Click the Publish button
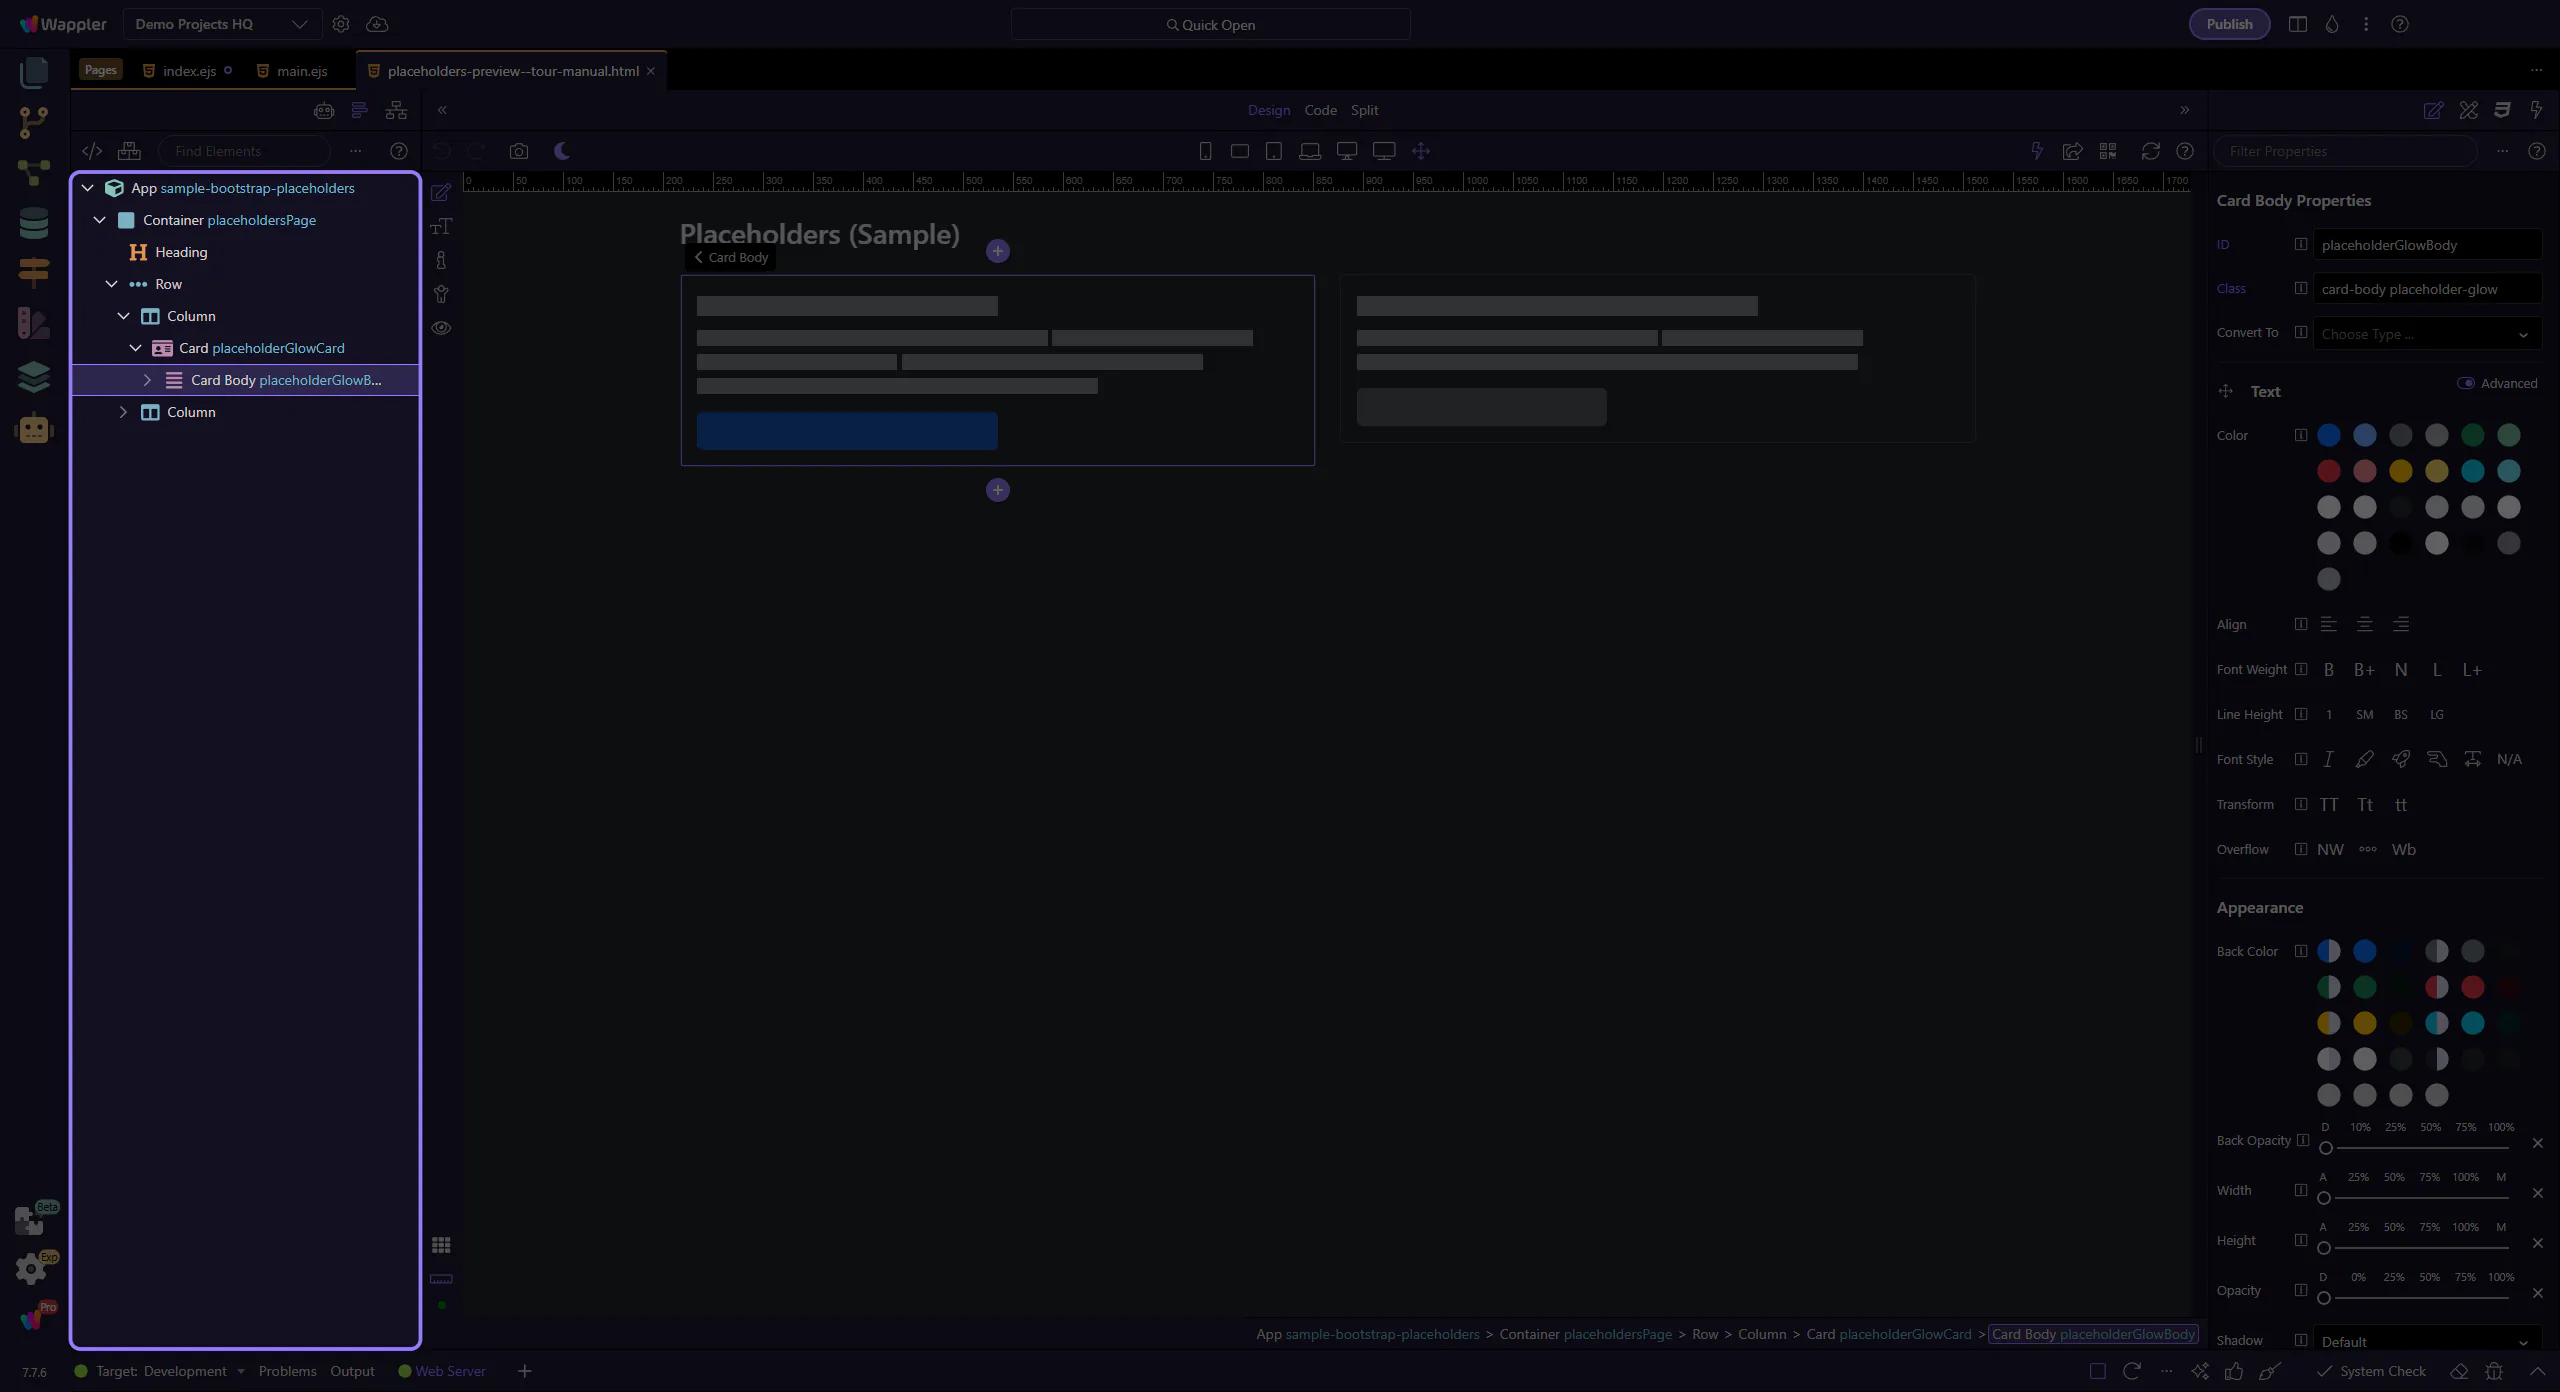2560x1392 pixels. pos(2229,24)
